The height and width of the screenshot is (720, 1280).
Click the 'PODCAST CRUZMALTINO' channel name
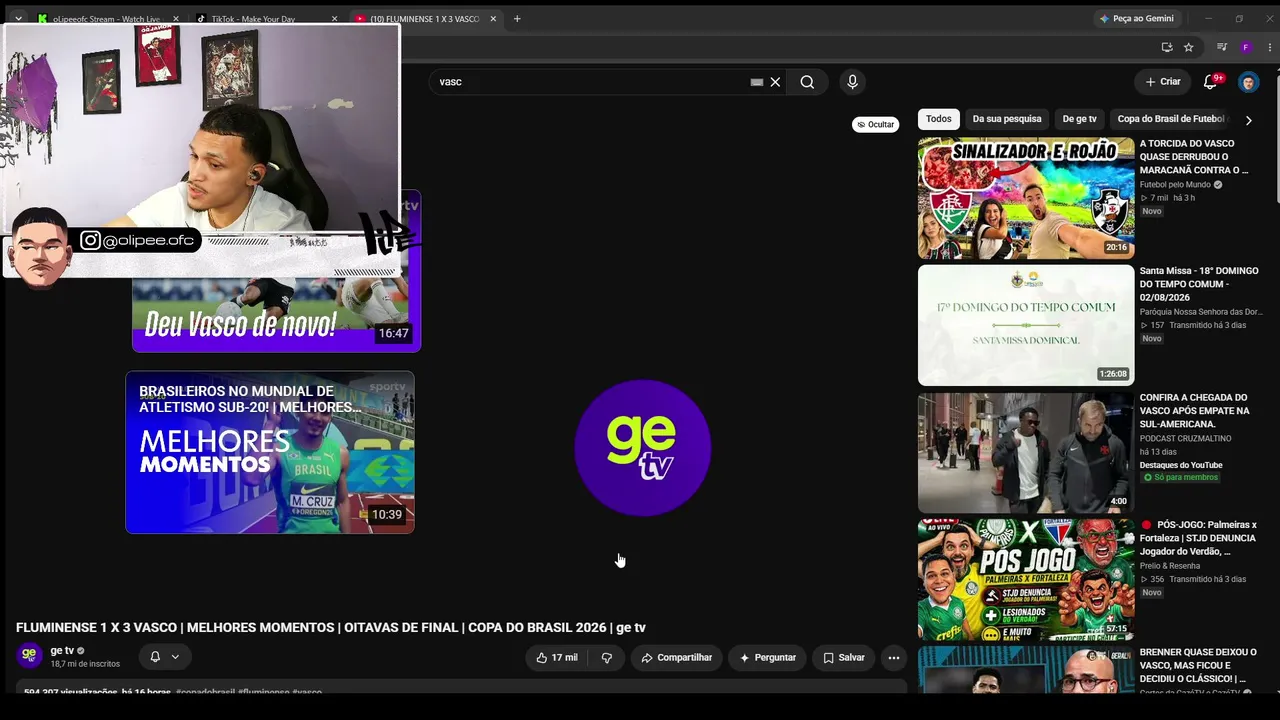tap(1186, 439)
